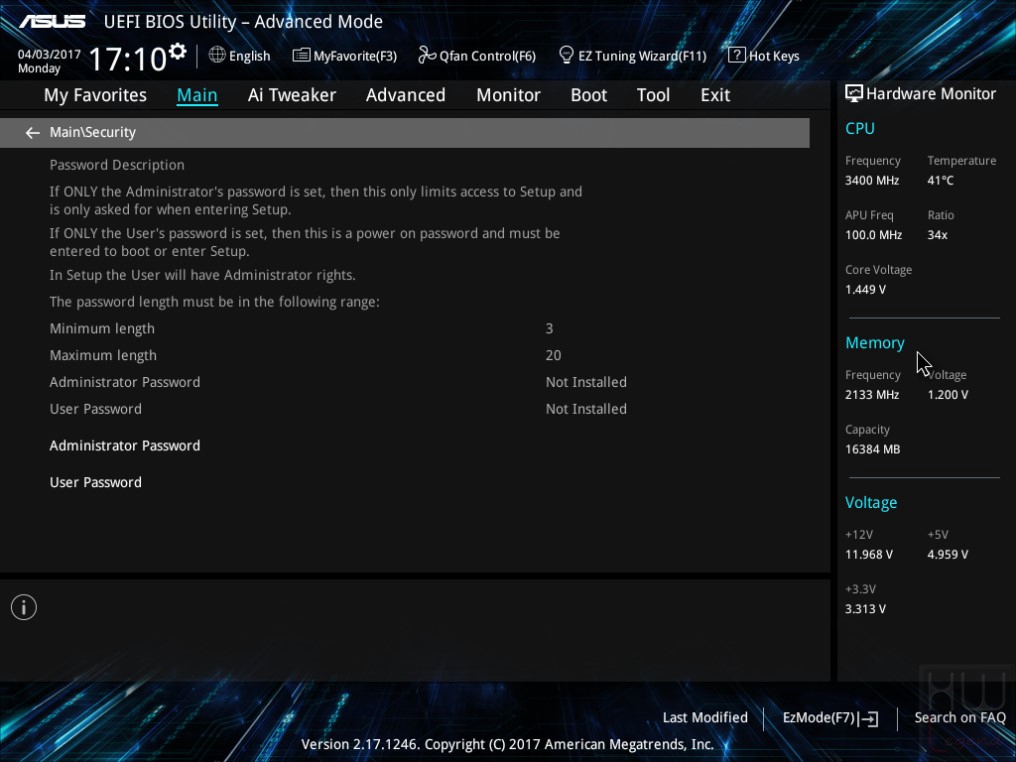Set the bold Administrator Password entry
This screenshot has width=1016, height=762.
tap(125, 446)
